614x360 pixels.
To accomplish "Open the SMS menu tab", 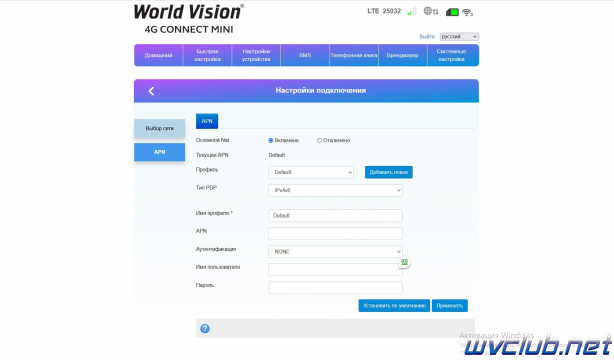I will point(305,55).
